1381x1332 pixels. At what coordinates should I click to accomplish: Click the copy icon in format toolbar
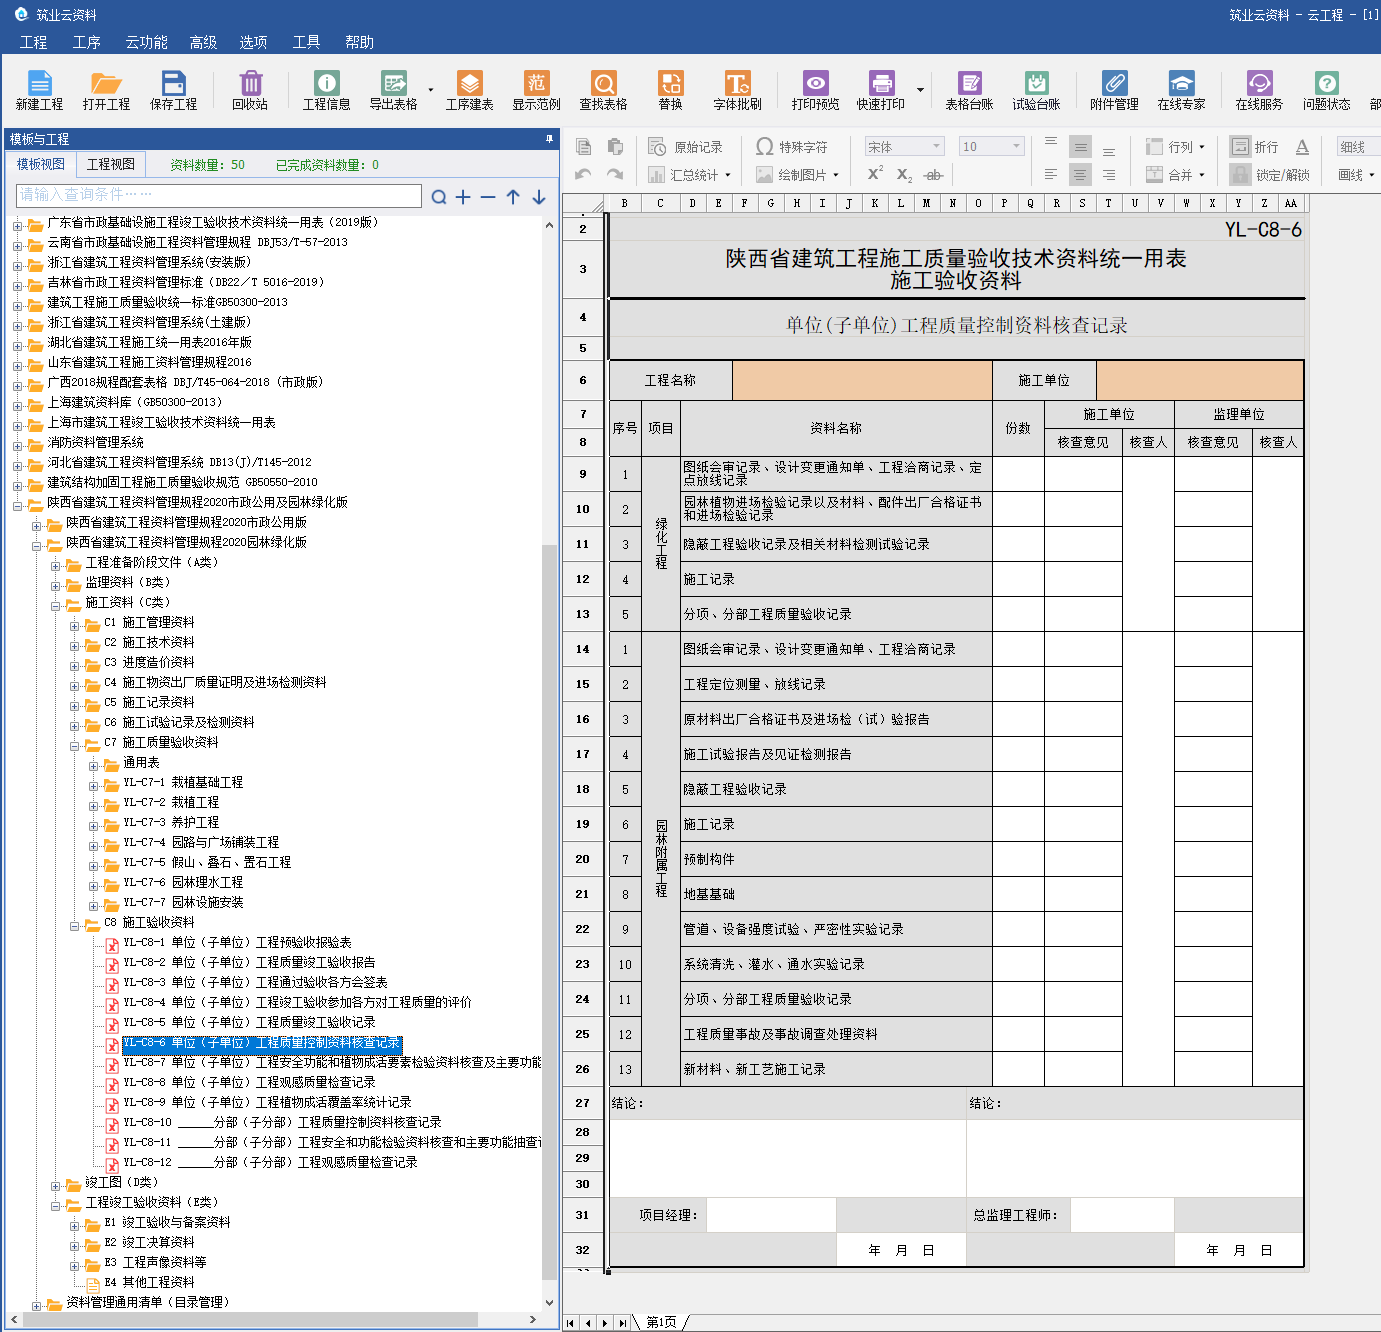[583, 147]
